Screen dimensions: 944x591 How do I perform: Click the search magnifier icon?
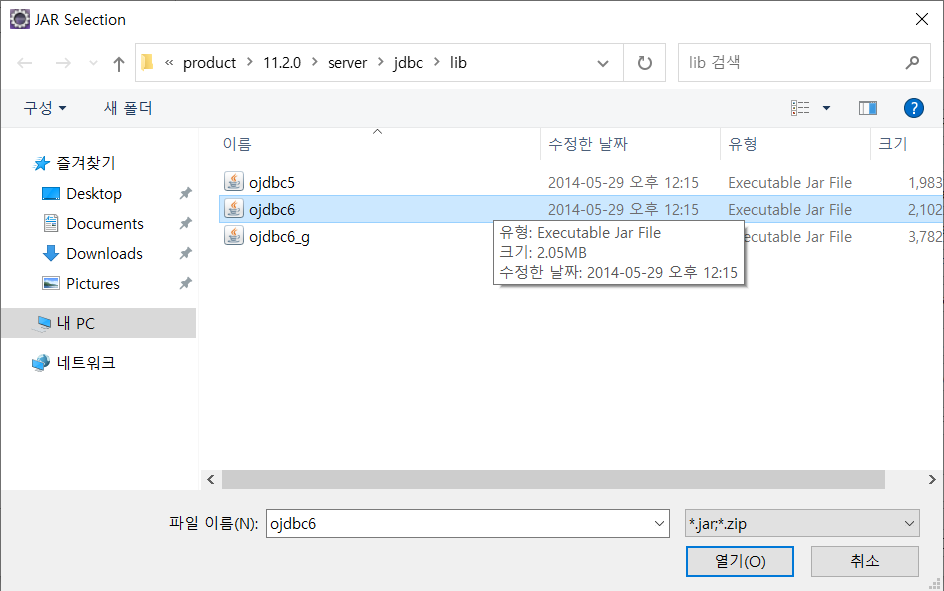pyautogui.click(x=912, y=62)
